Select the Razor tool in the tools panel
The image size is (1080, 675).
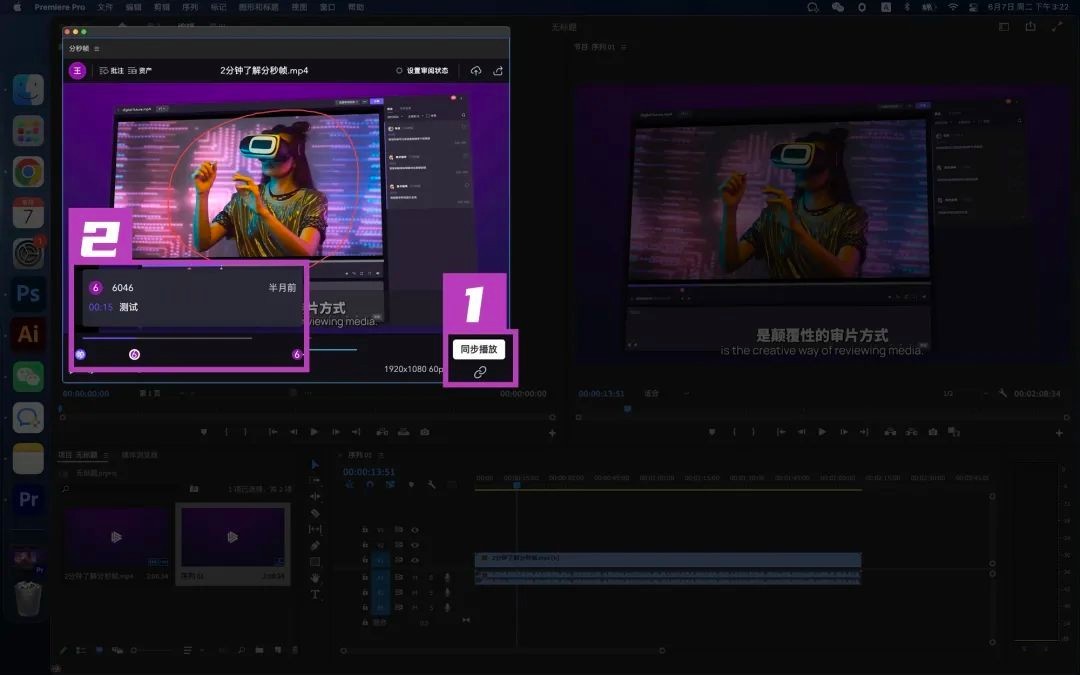pos(315,513)
